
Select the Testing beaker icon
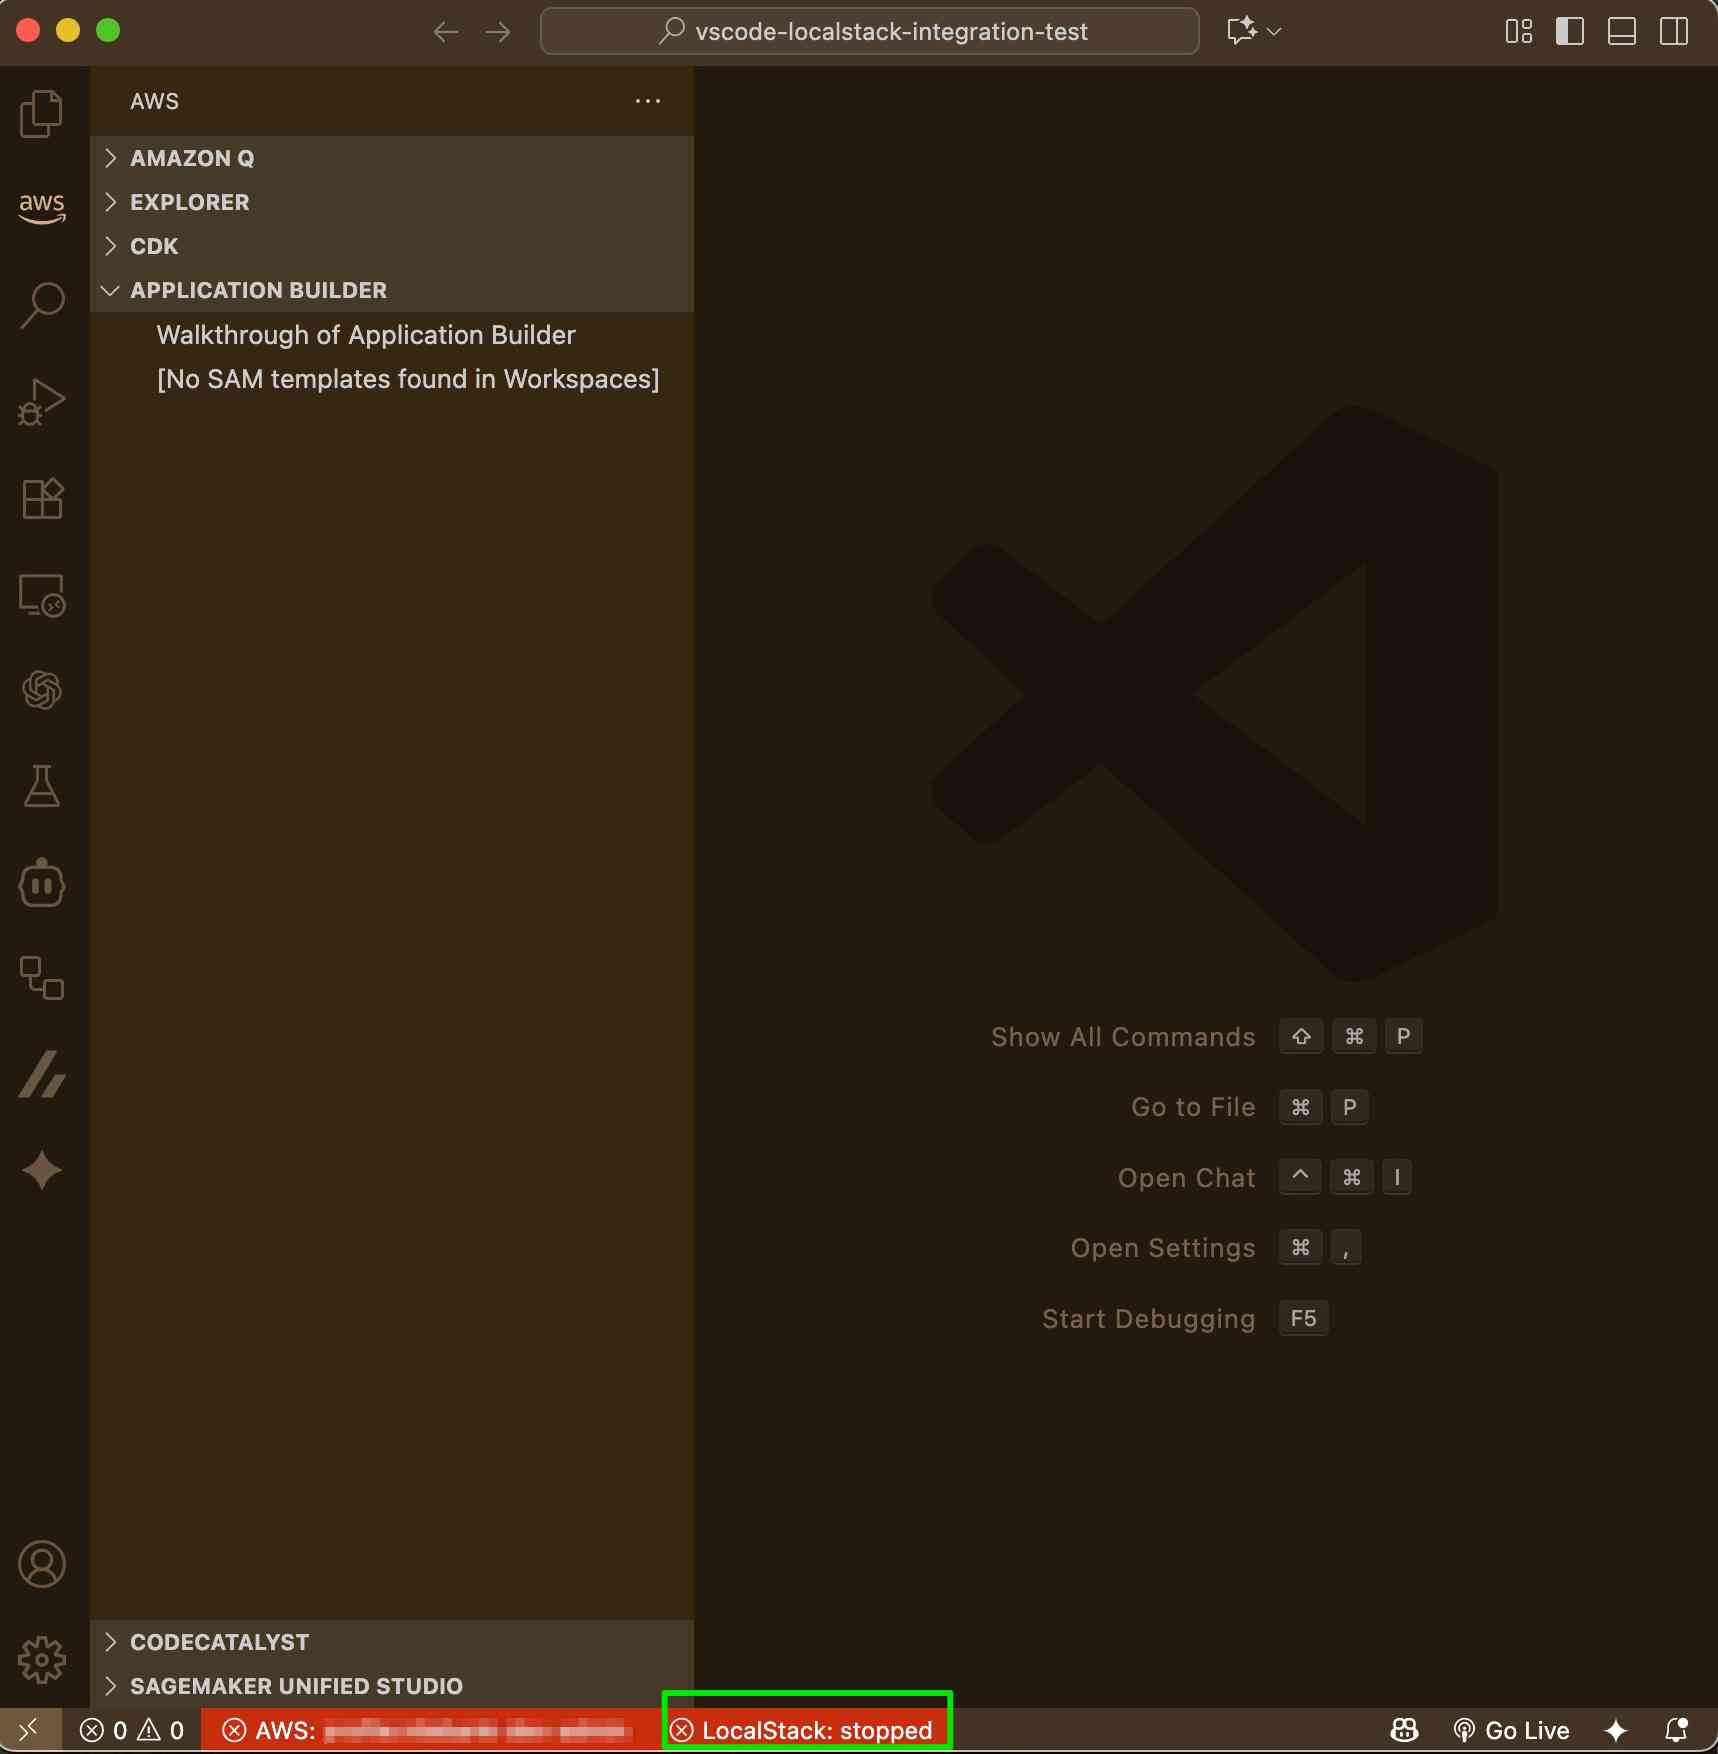(x=42, y=785)
